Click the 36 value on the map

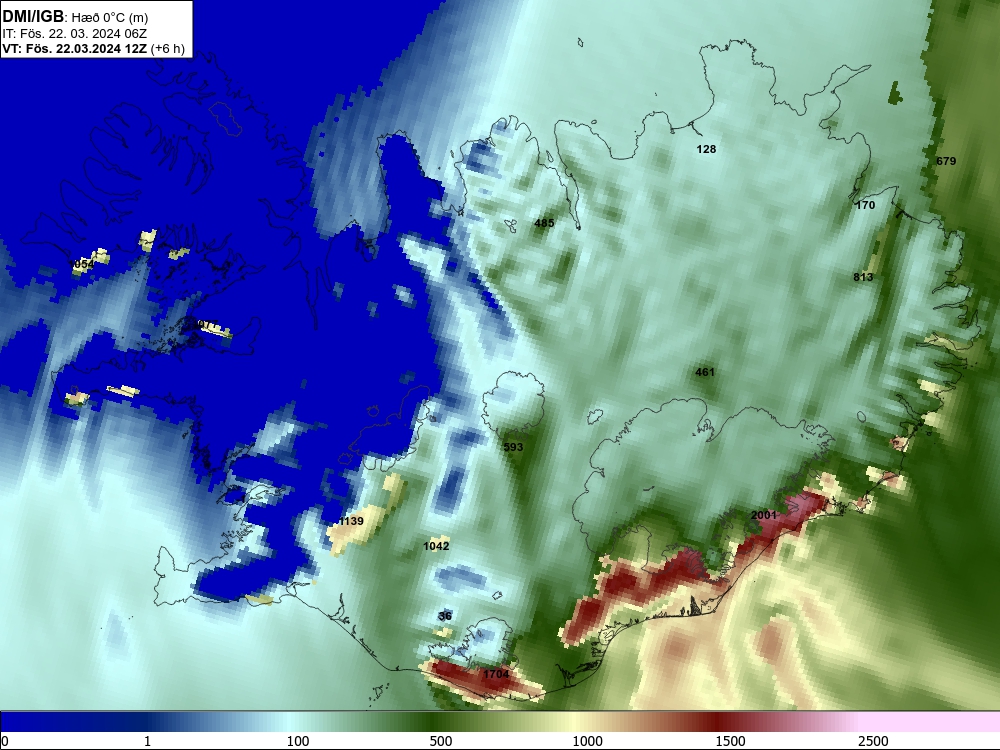[445, 616]
